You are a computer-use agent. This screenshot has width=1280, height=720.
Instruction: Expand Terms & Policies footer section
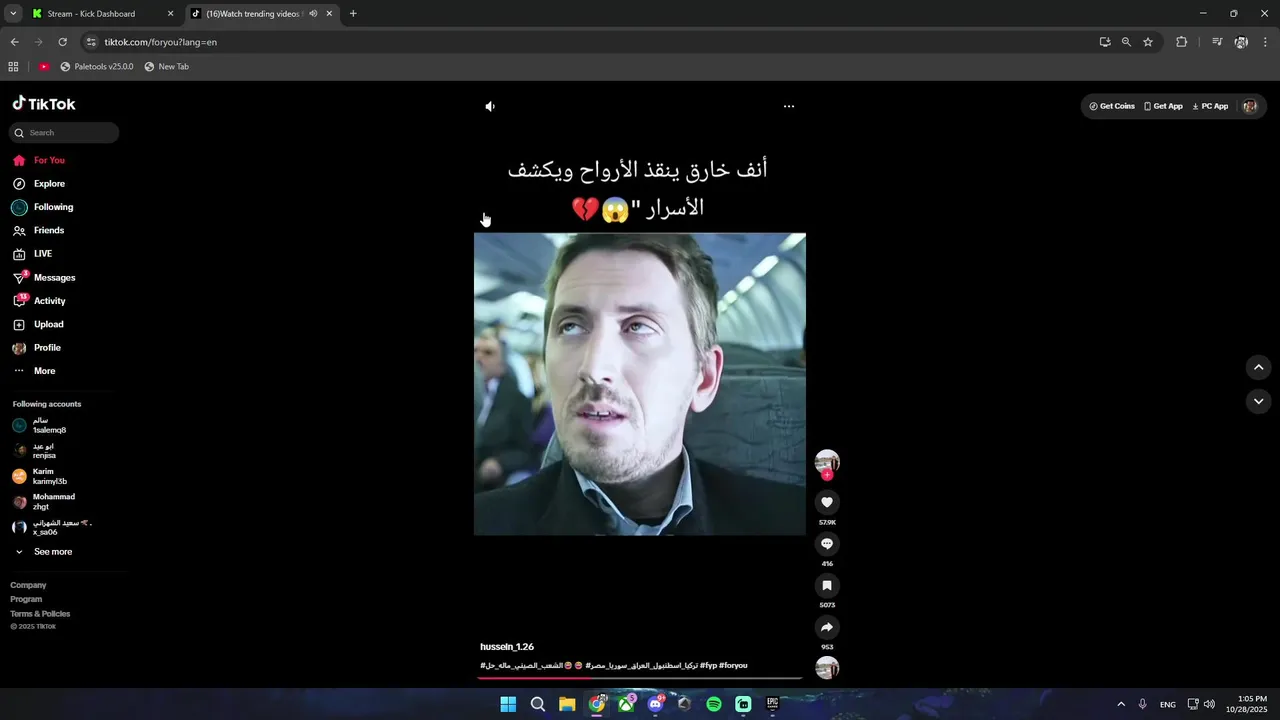point(40,614)
